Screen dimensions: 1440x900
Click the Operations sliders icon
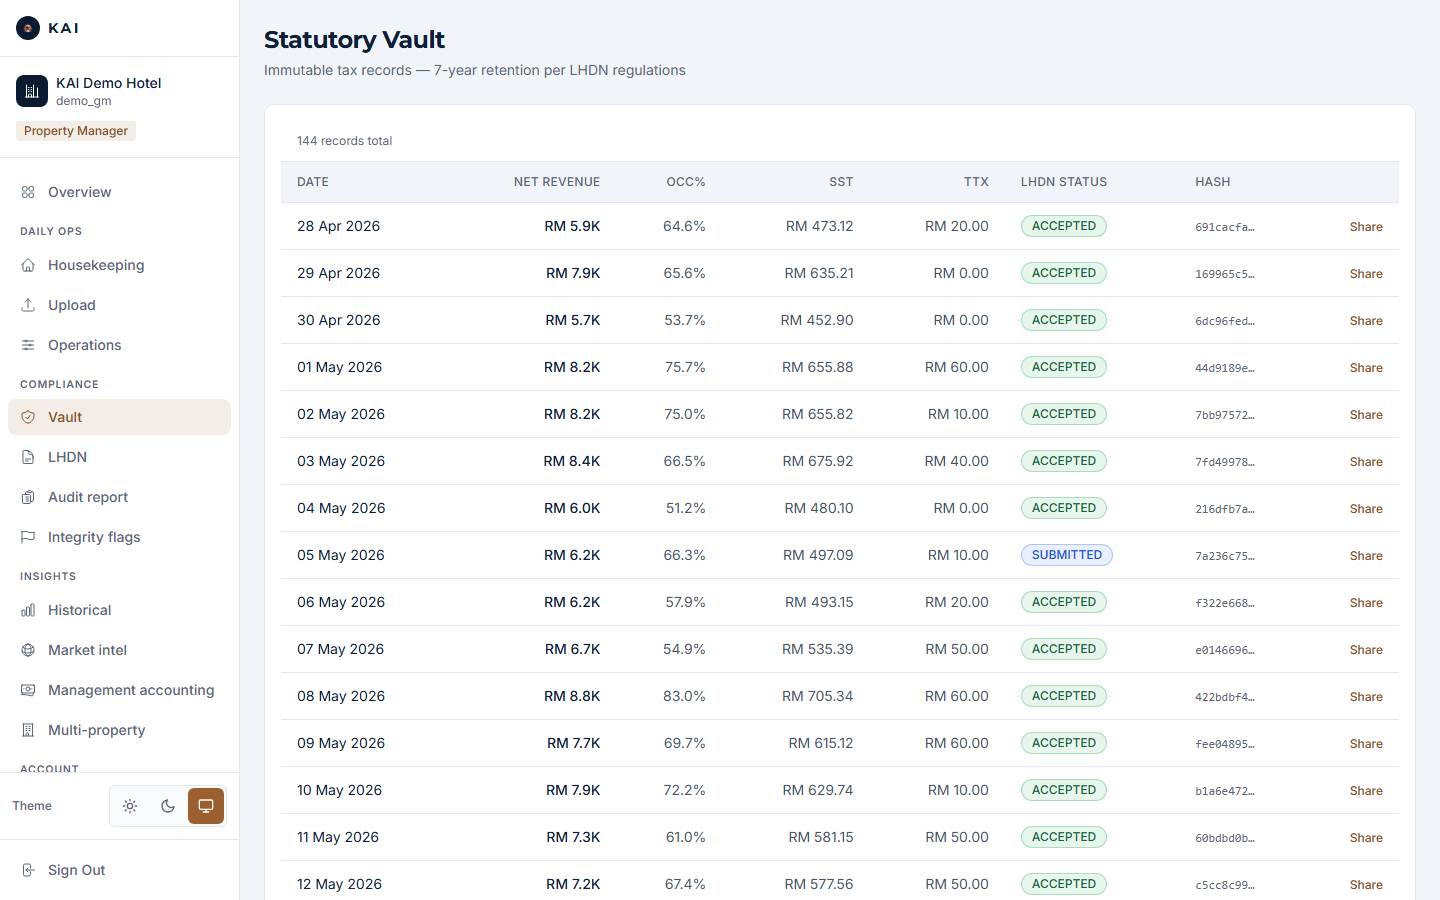coord(28,345)
